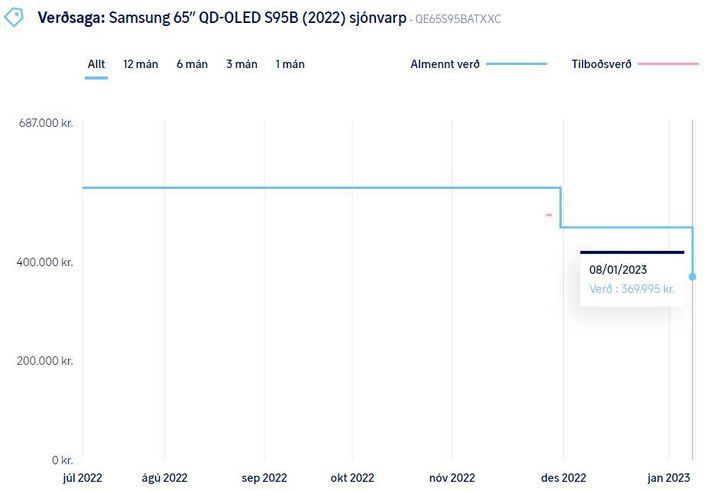Toggle the Almennt verð legend series
Viewport: 713px width, 491px height.
(x=445, y=64)
